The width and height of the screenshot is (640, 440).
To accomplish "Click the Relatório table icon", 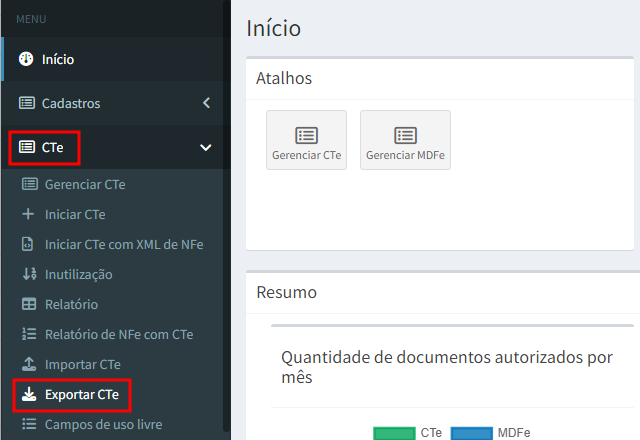I will coord(28,304).
